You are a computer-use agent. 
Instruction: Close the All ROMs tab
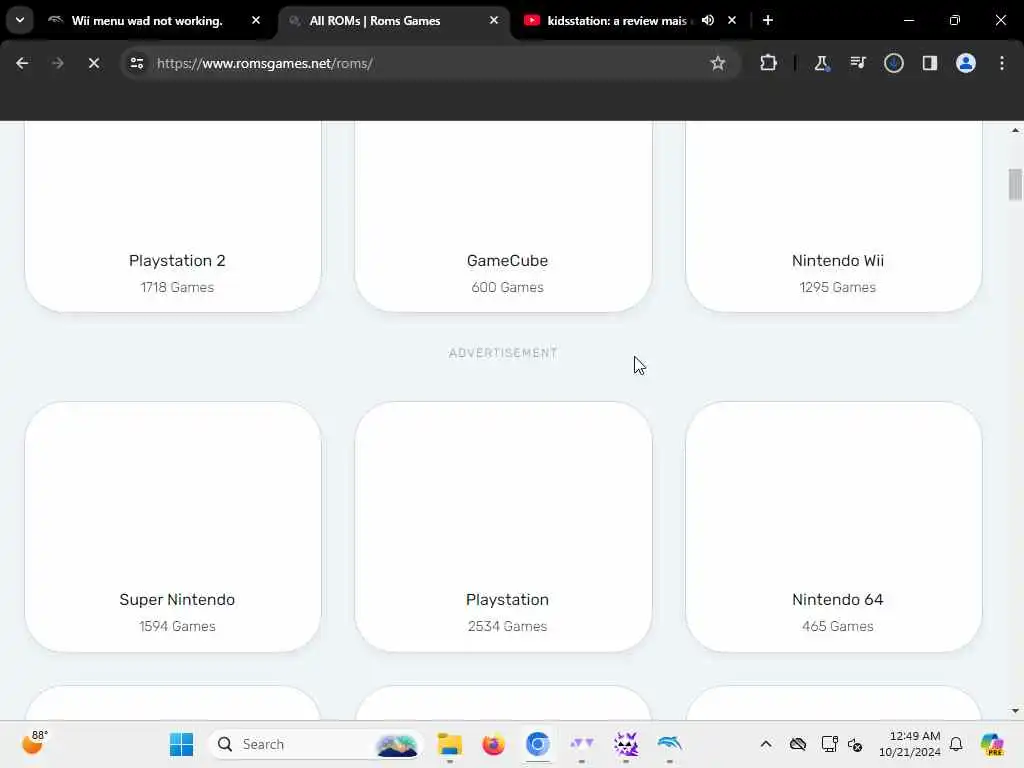pos(494,20)
